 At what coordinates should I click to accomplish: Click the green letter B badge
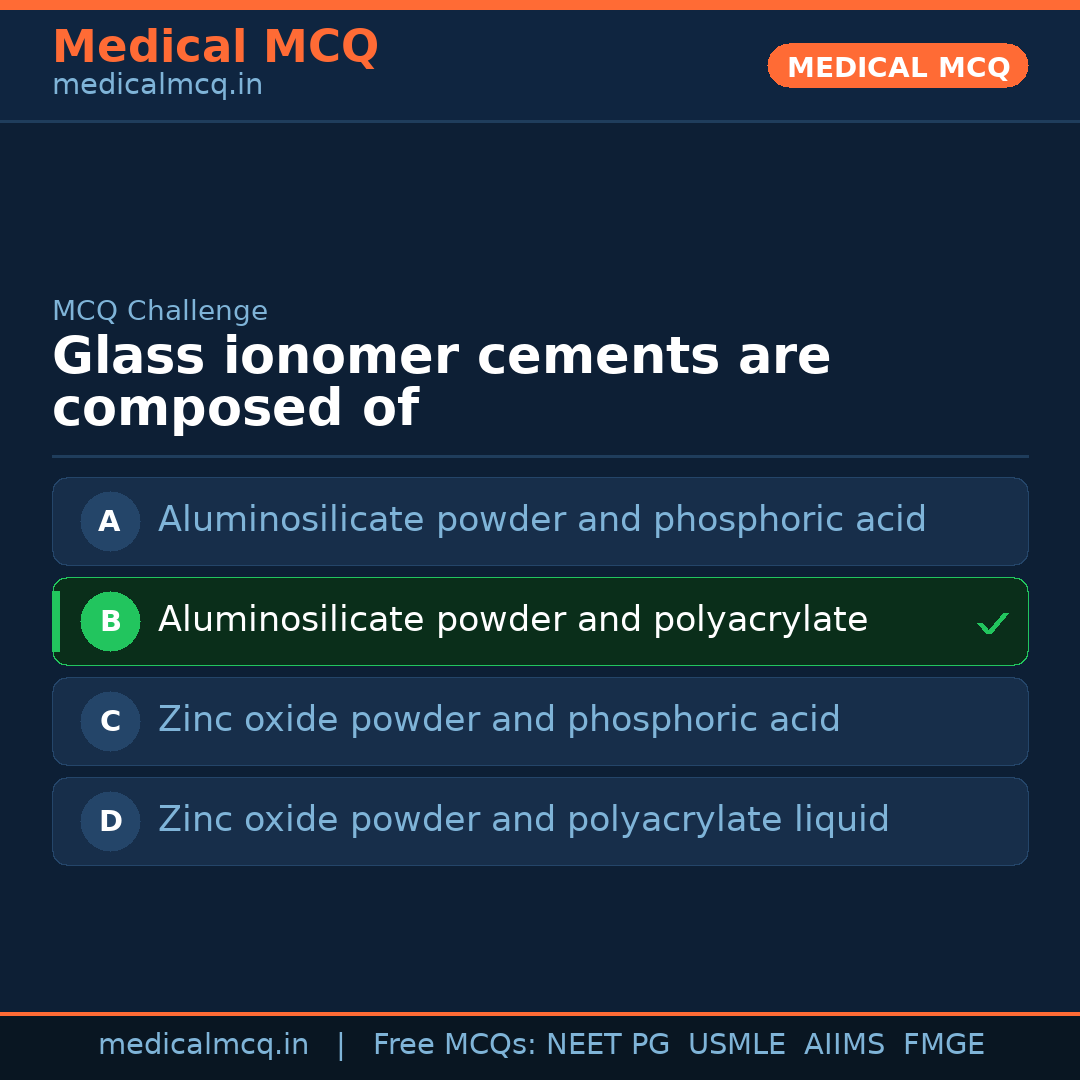pos(110,621)
